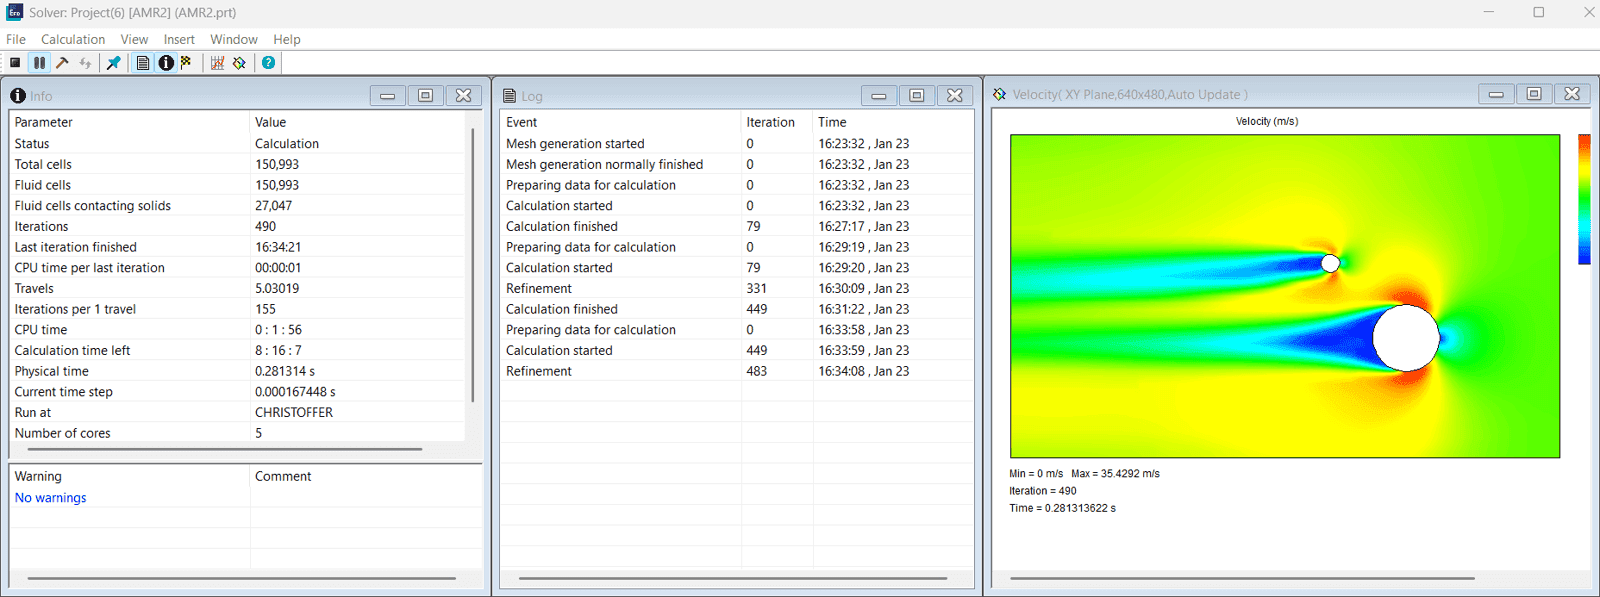
Task: Select the 'Number of cores' row
Action: 237,433
